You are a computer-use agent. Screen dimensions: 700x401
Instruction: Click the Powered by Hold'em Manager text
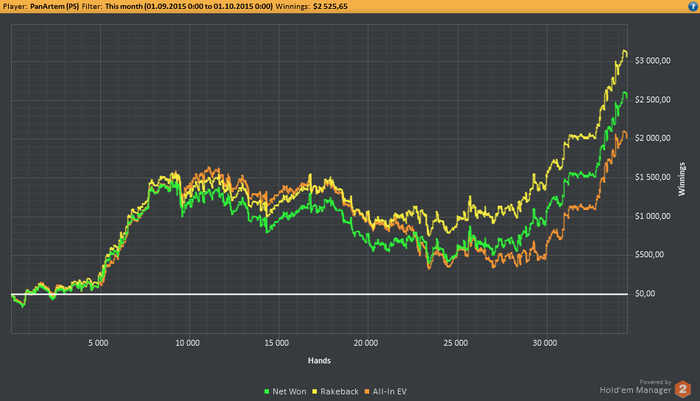coord(635,387)
